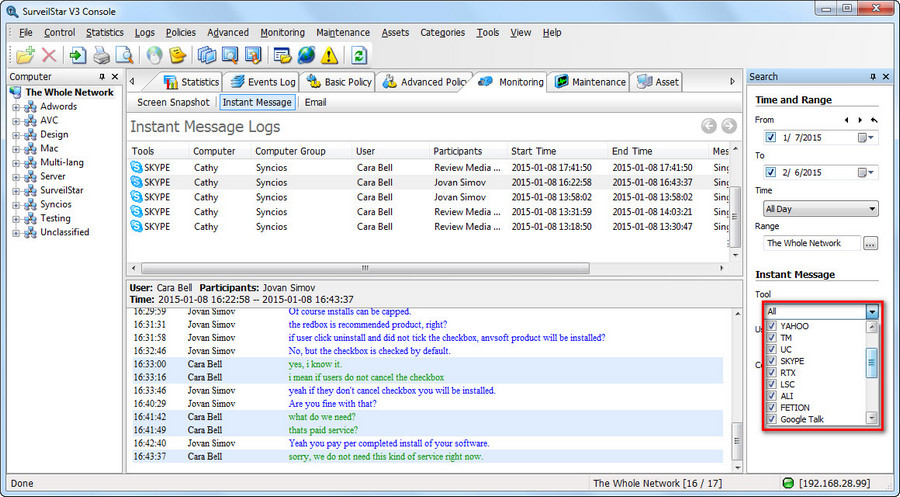Go to next log page arrow
This screenshot has width=900, height=497.
coord(729,126)
